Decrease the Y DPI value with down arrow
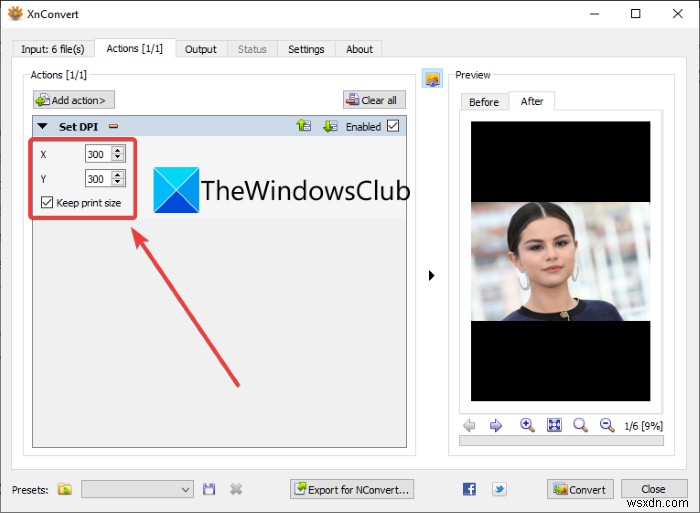The width and height of the screenshot is (700, 513). tap(117, 182)
